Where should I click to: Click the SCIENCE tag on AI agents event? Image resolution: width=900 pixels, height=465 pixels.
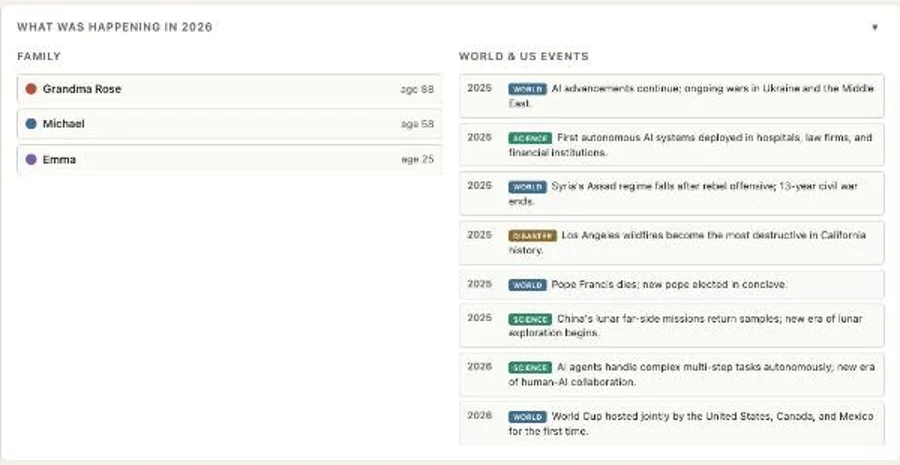pyautogui.click(x=530, y=367)
